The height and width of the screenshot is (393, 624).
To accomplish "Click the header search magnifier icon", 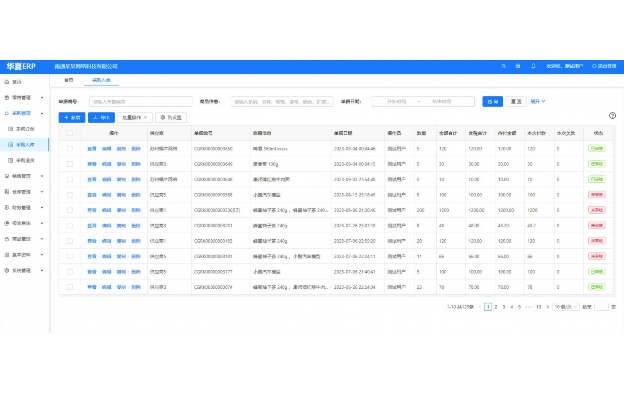I will (503, 66).
